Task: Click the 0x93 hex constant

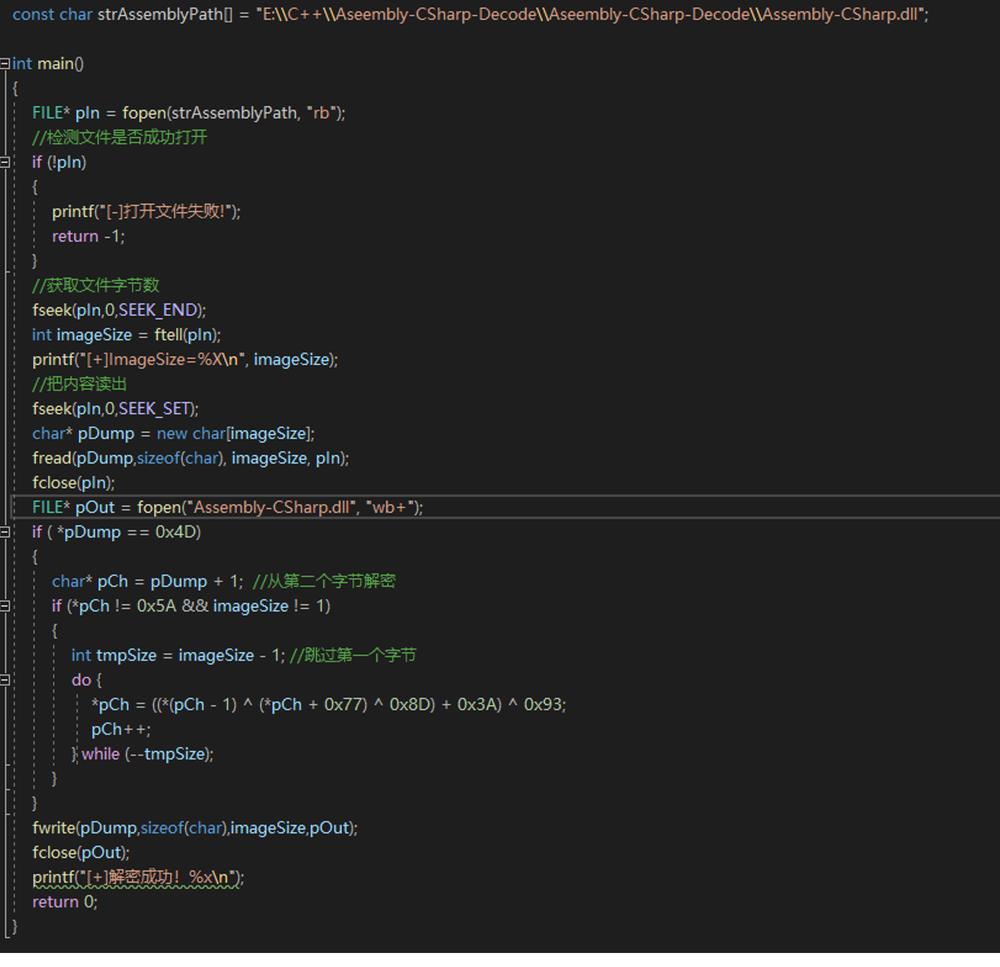Action: [543, 704]
